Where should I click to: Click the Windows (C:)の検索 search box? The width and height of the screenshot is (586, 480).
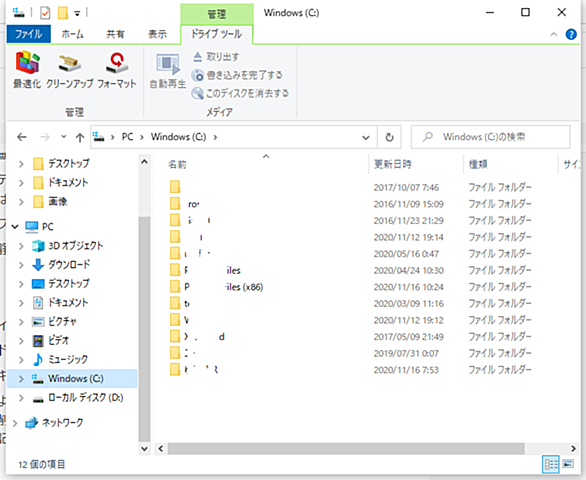tap(491, 137)
